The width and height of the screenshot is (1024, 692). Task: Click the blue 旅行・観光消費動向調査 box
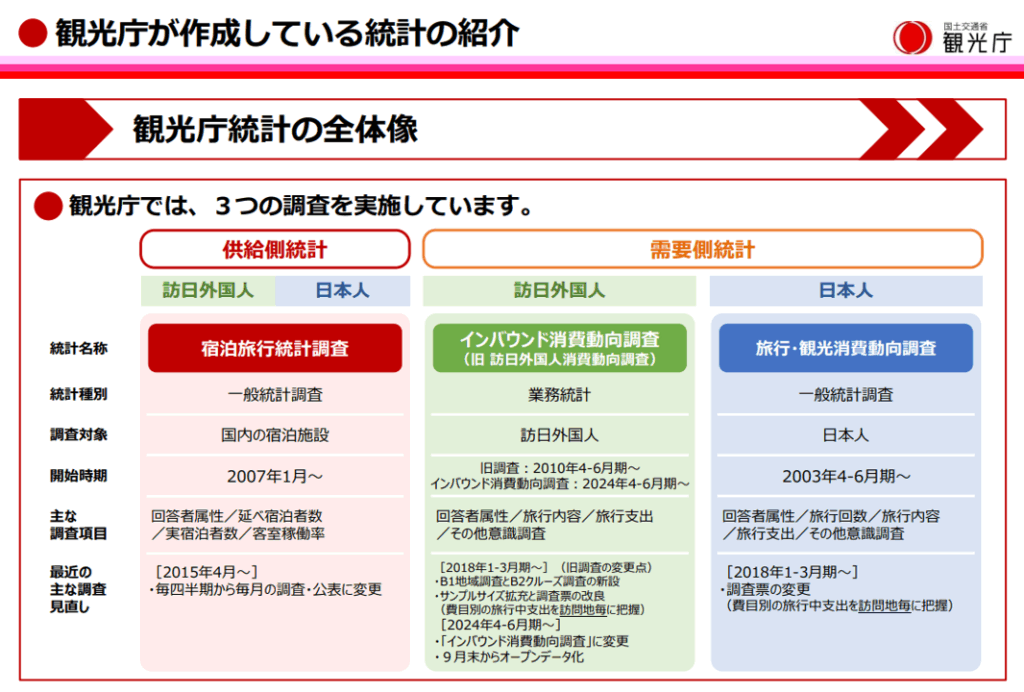(x=845, y=348)
